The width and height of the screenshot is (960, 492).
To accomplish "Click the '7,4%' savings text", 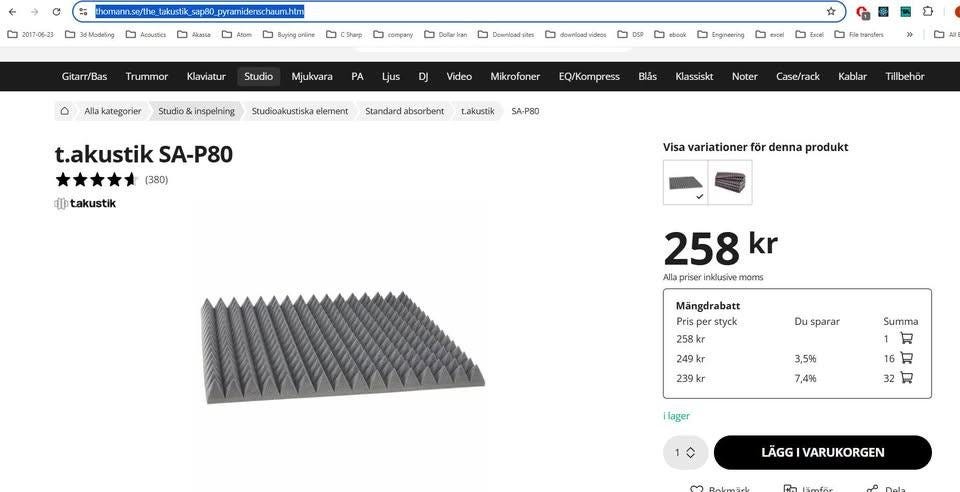I will pyautogui.click(x=805, y=379).
